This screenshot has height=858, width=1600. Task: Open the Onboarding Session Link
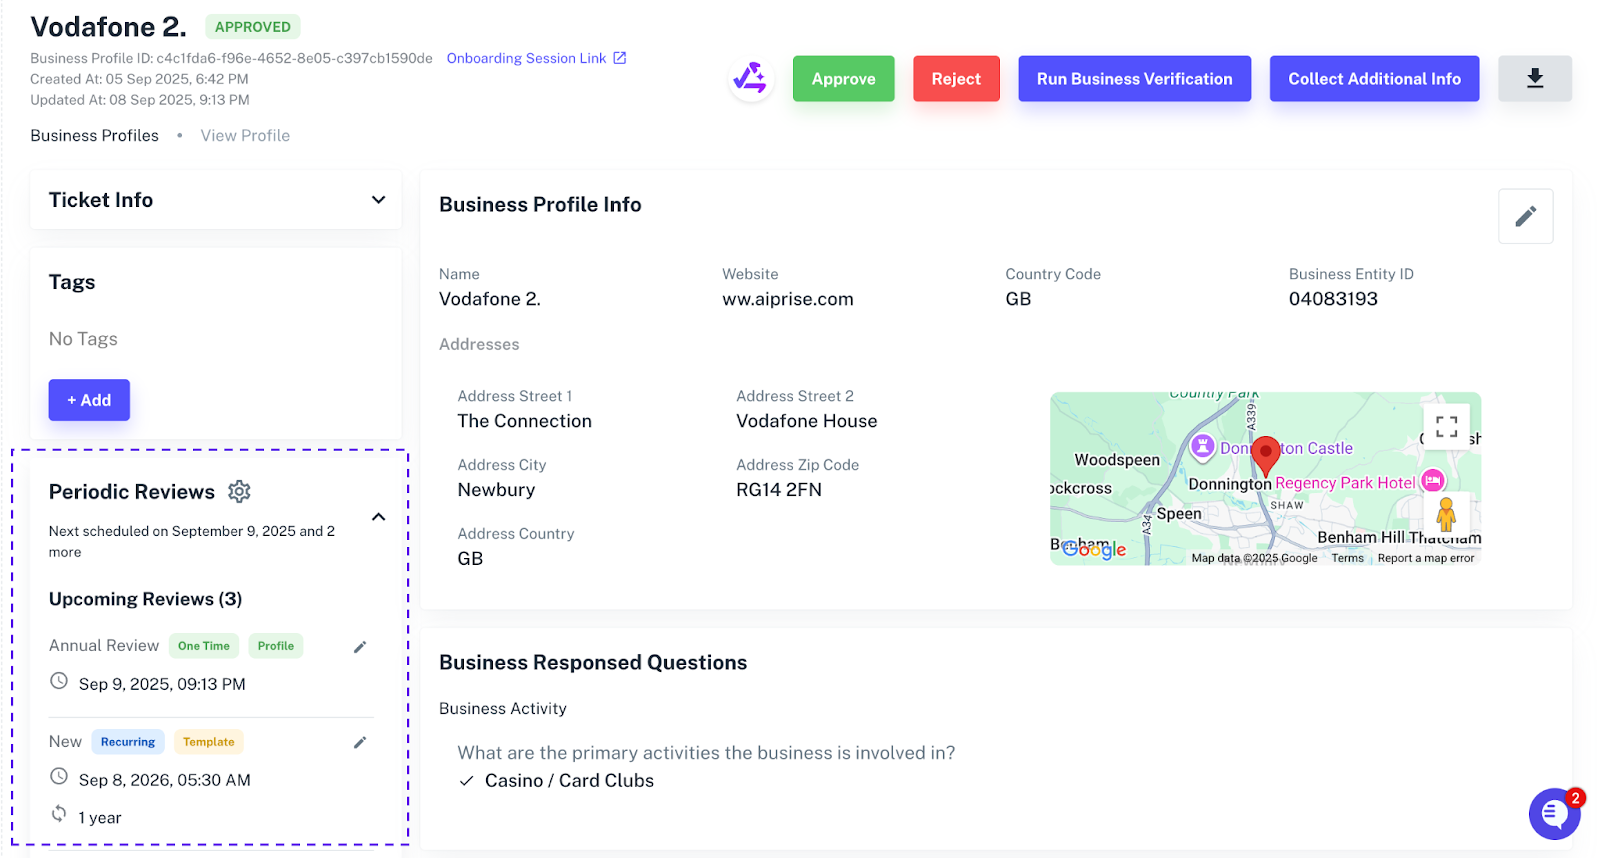click(526, 58)
